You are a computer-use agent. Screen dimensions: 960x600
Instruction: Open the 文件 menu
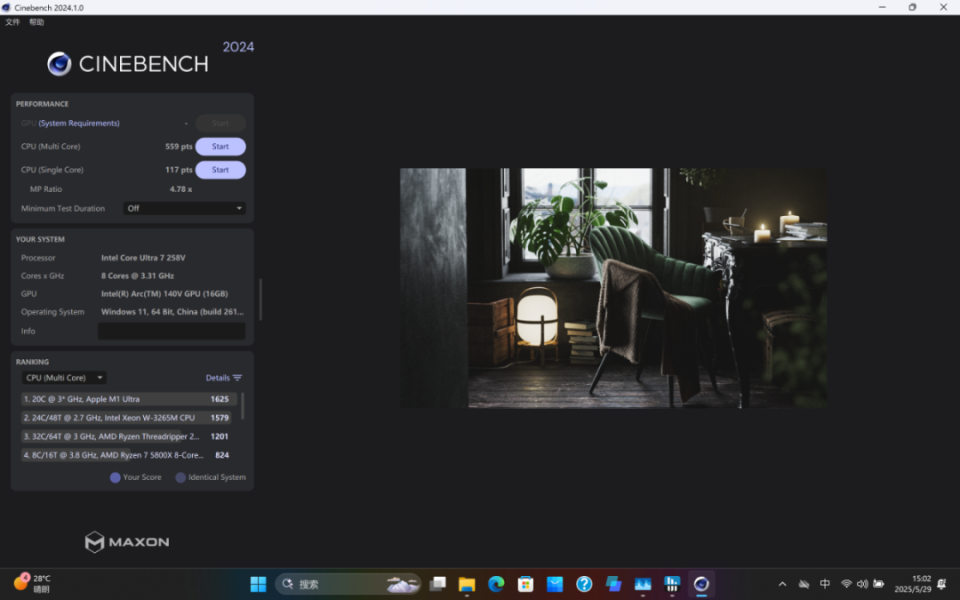[12, 22]
